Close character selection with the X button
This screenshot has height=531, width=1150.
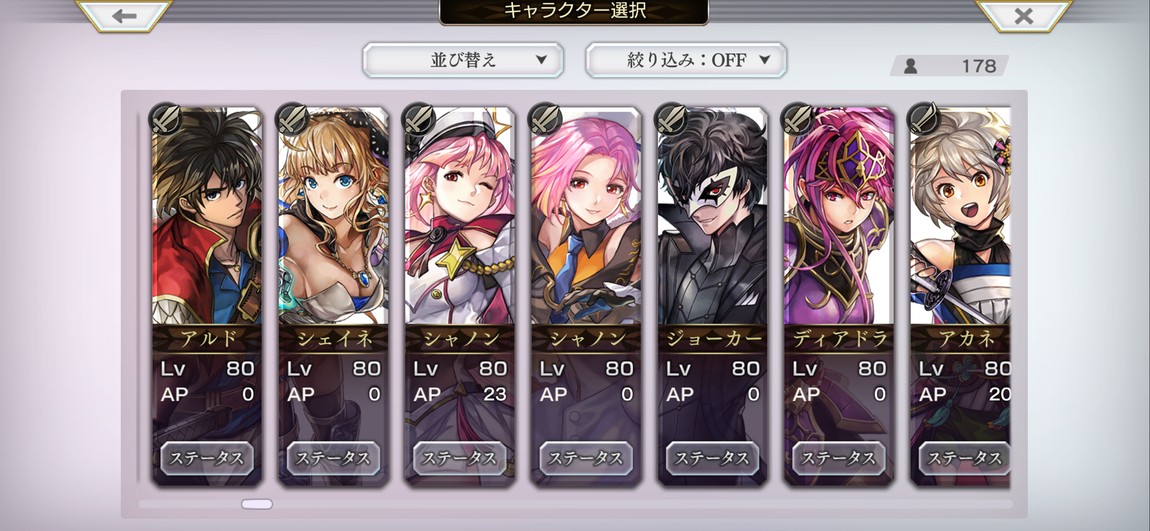point(1024,15)
